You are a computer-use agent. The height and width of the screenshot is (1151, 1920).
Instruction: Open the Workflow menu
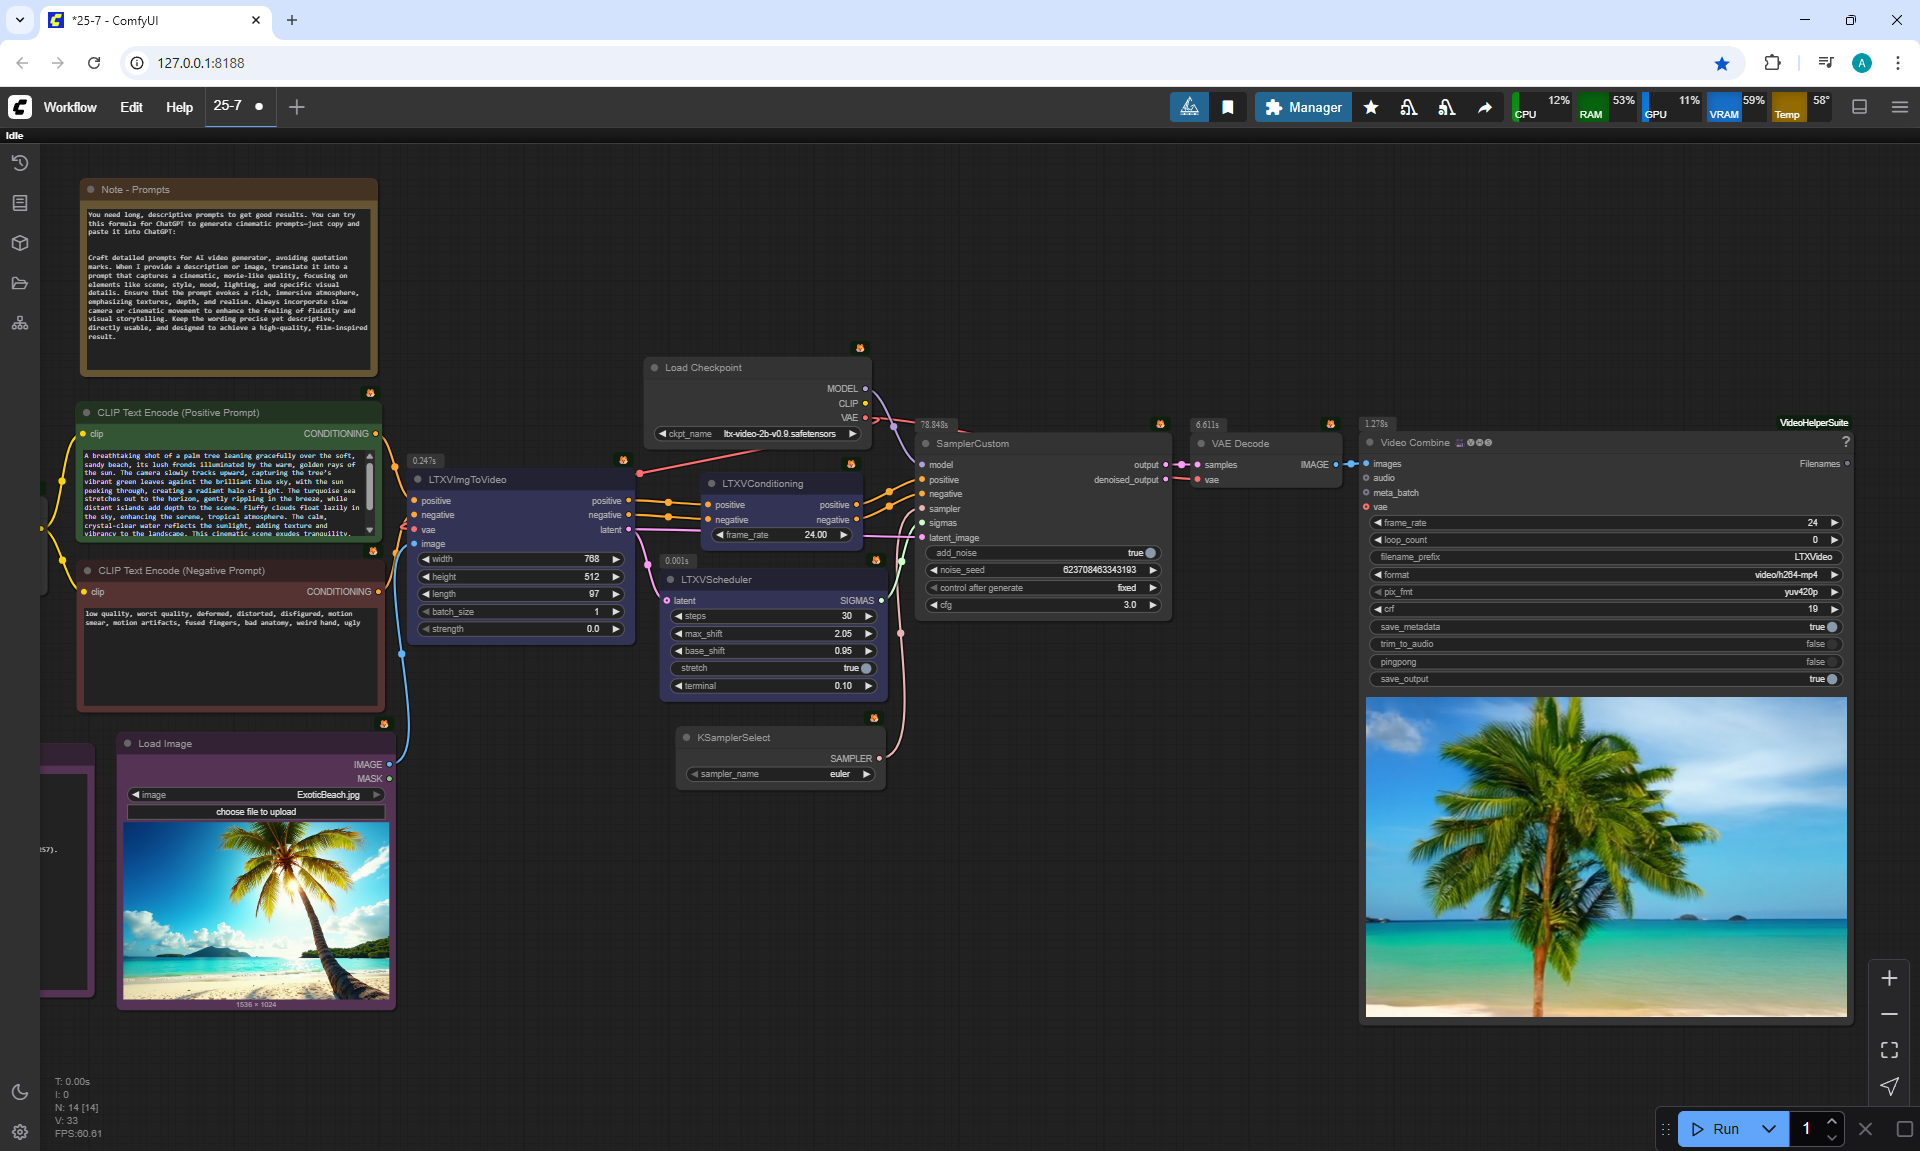coord(70,107)
